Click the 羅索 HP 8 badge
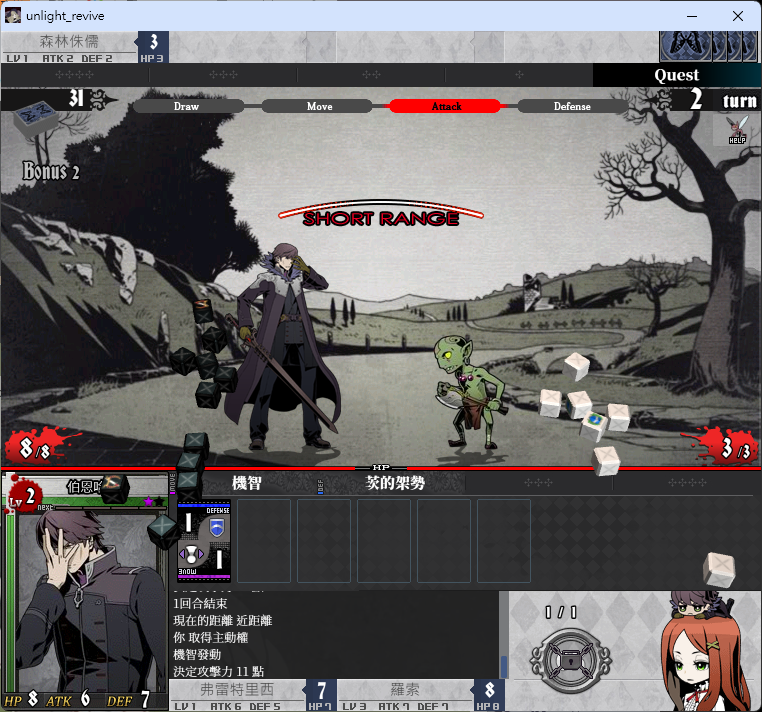Image resolution: width=762 pixels, height=712 pixels. [x=488, y=695]
